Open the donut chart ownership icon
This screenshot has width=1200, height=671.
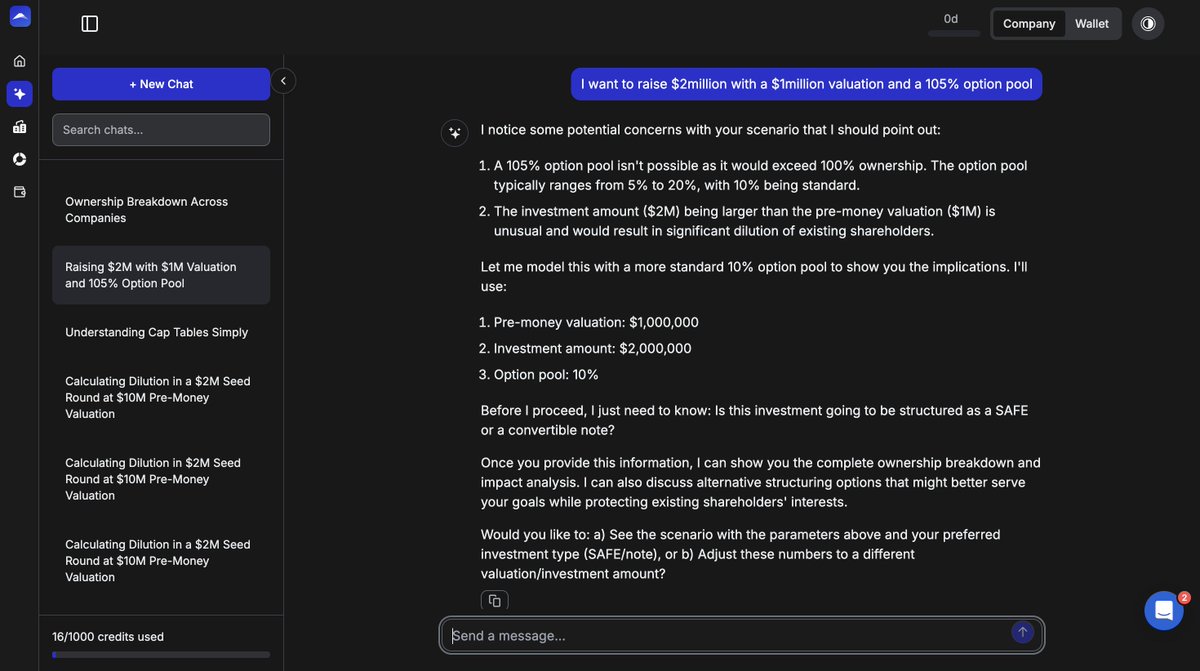19,159
